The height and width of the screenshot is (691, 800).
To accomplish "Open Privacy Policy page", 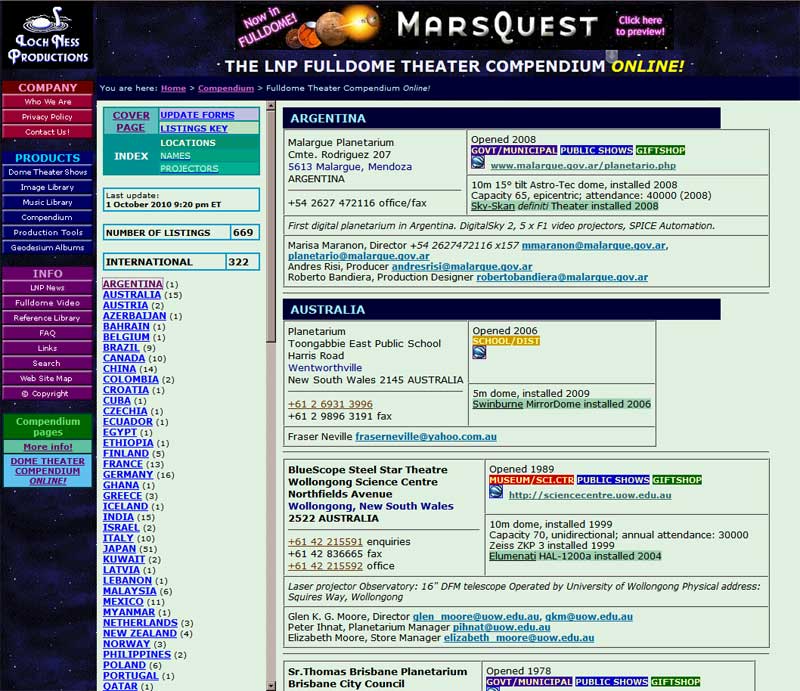I will [x=47, y=117].
